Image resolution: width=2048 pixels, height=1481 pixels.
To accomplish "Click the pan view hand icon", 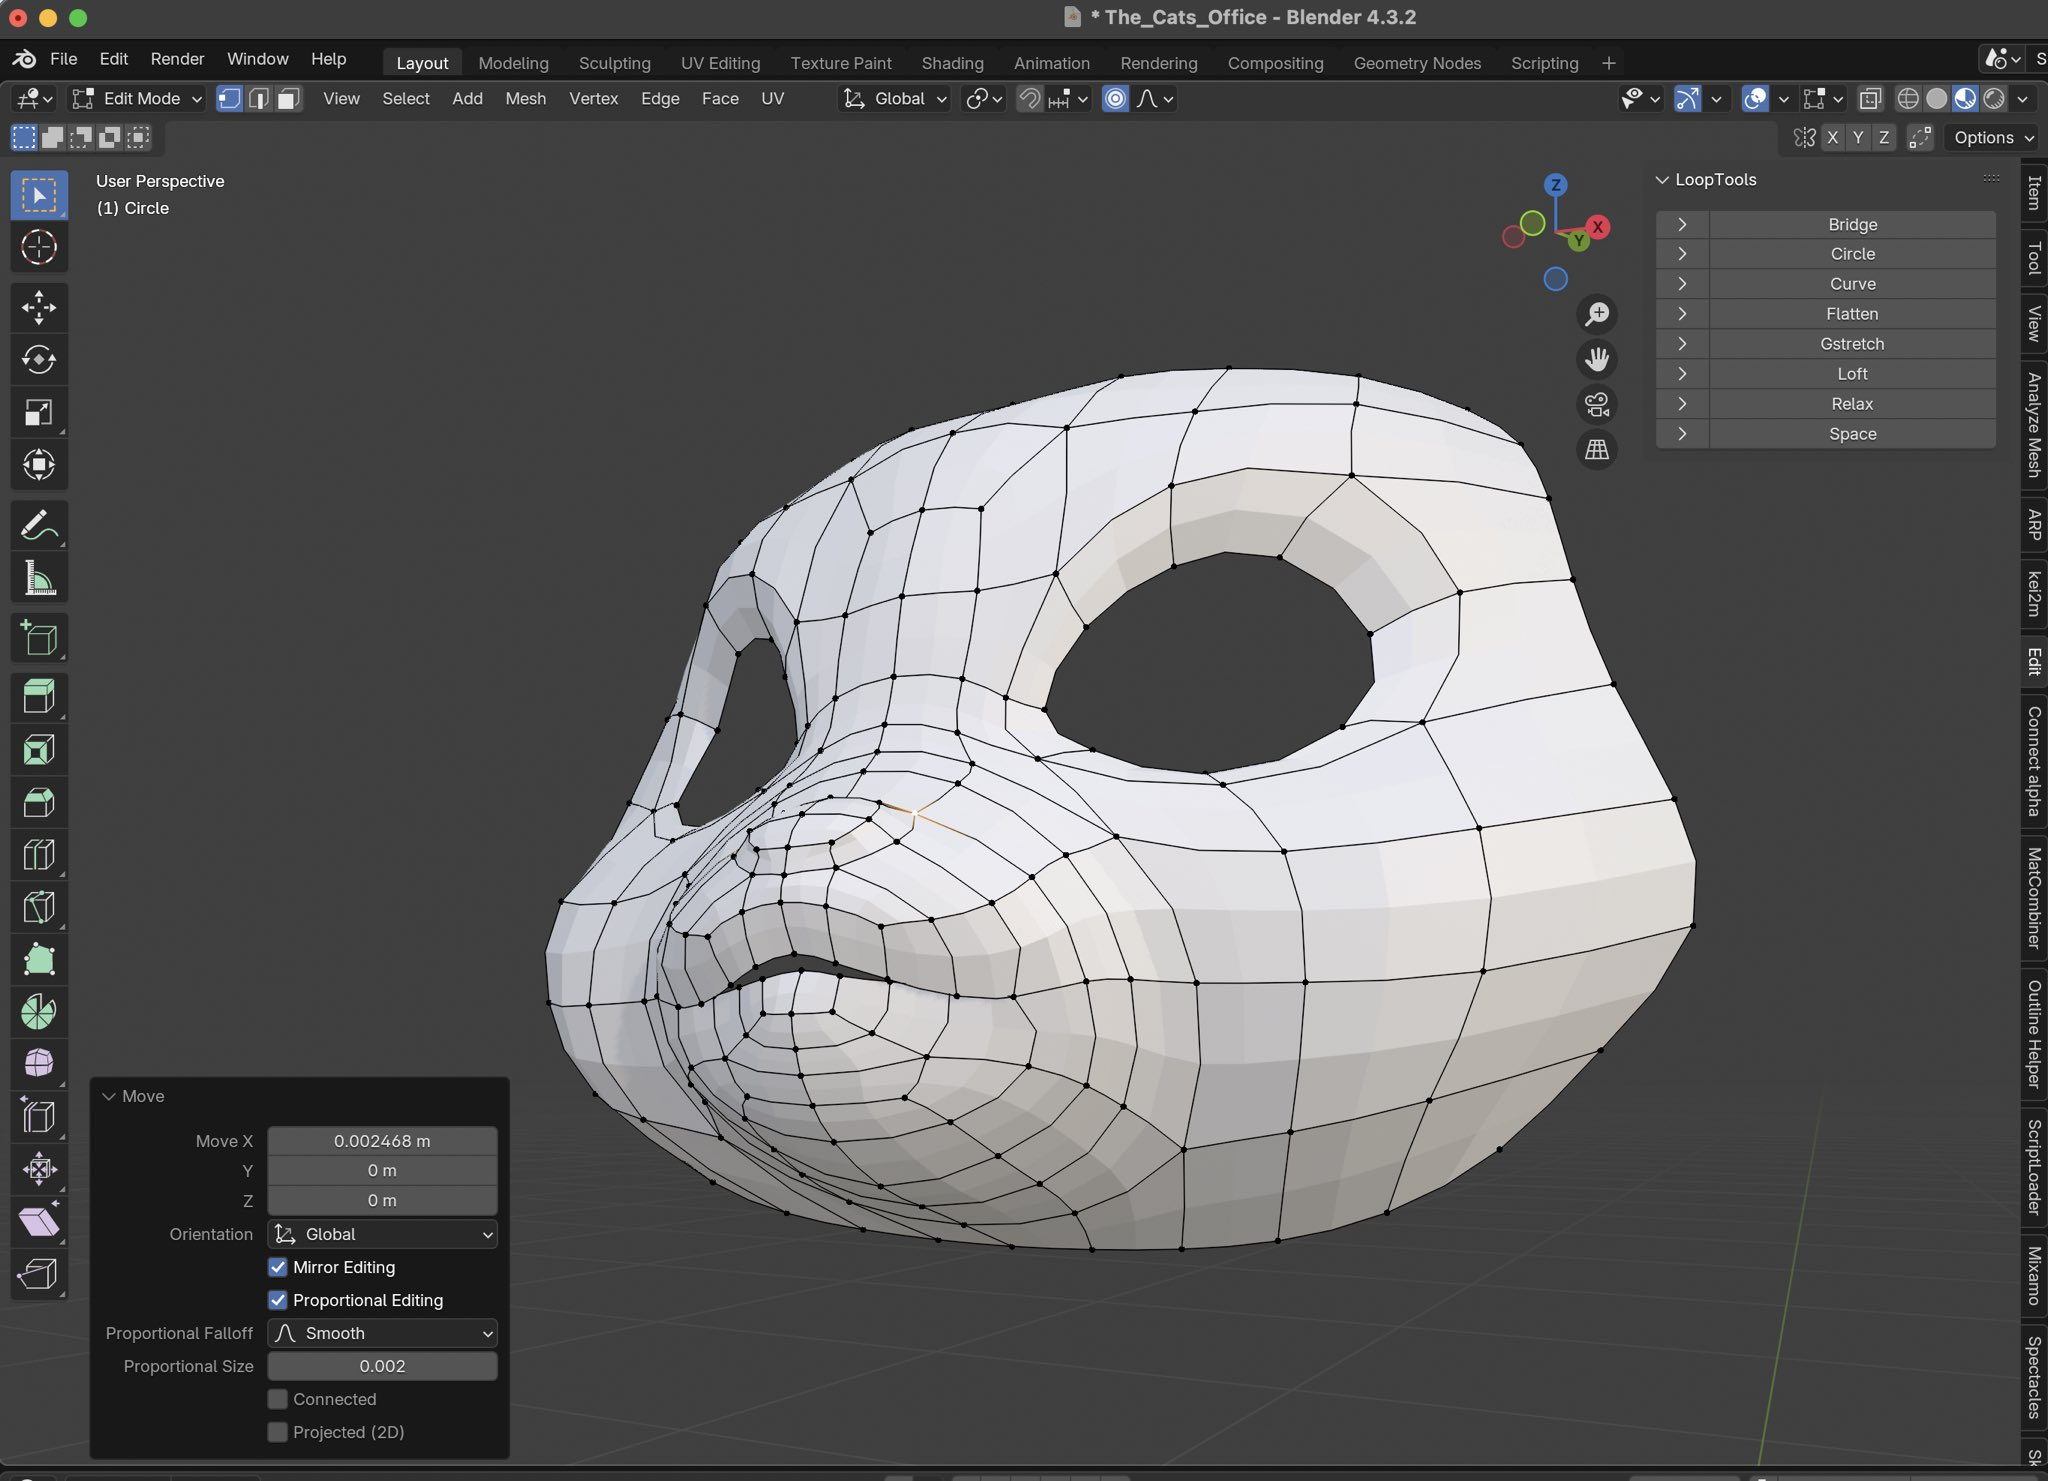I will coord(1597,359).
